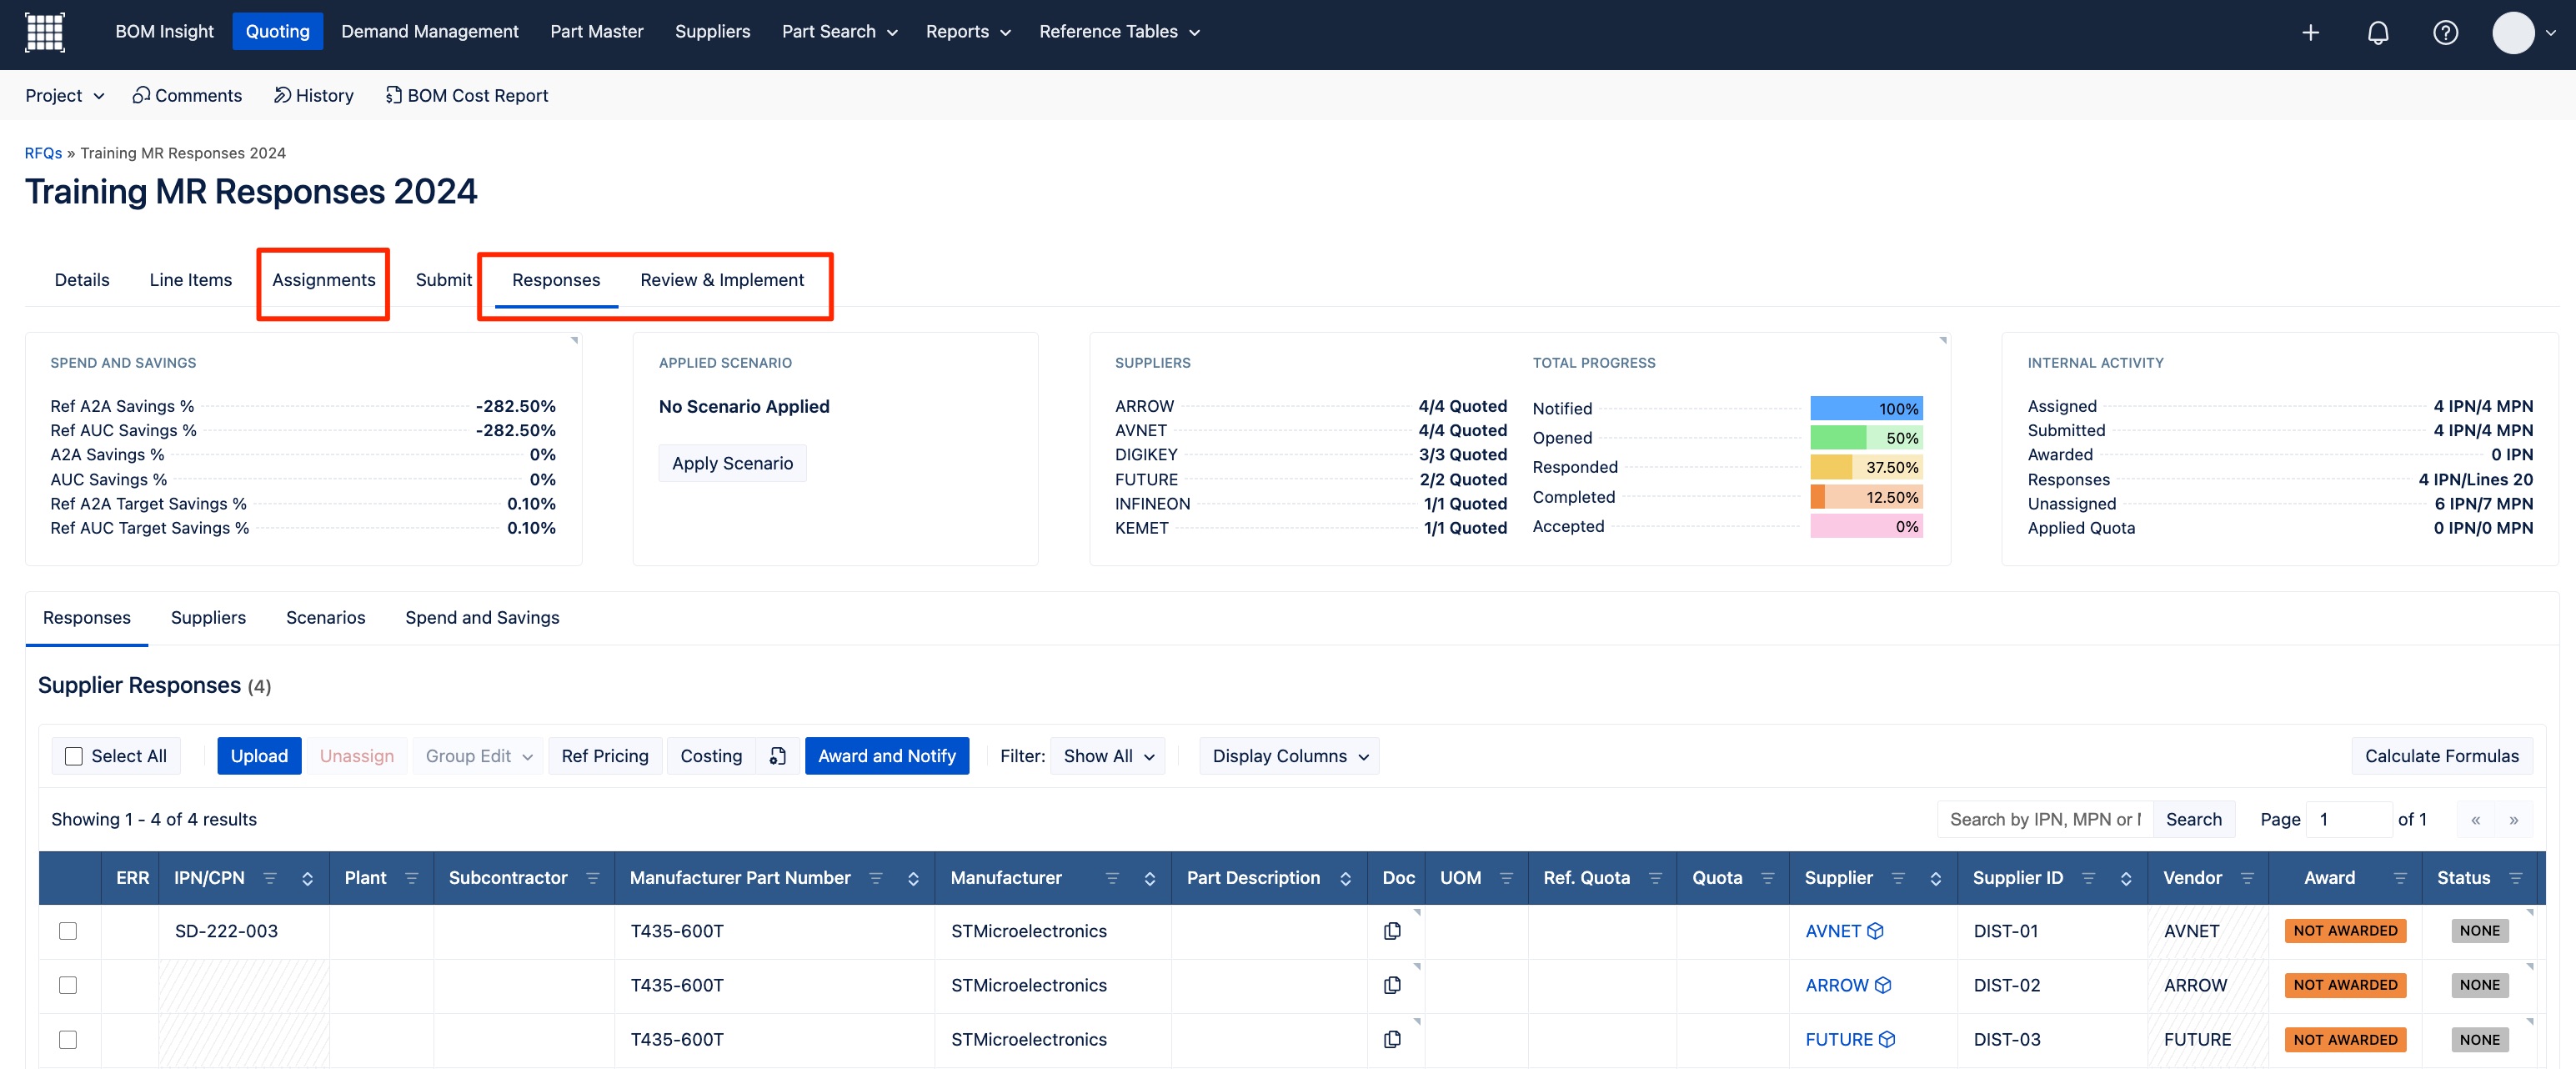Focus the Search by IPN, MPN field
This screenshot has width=2576, height=1069.
2044,820
